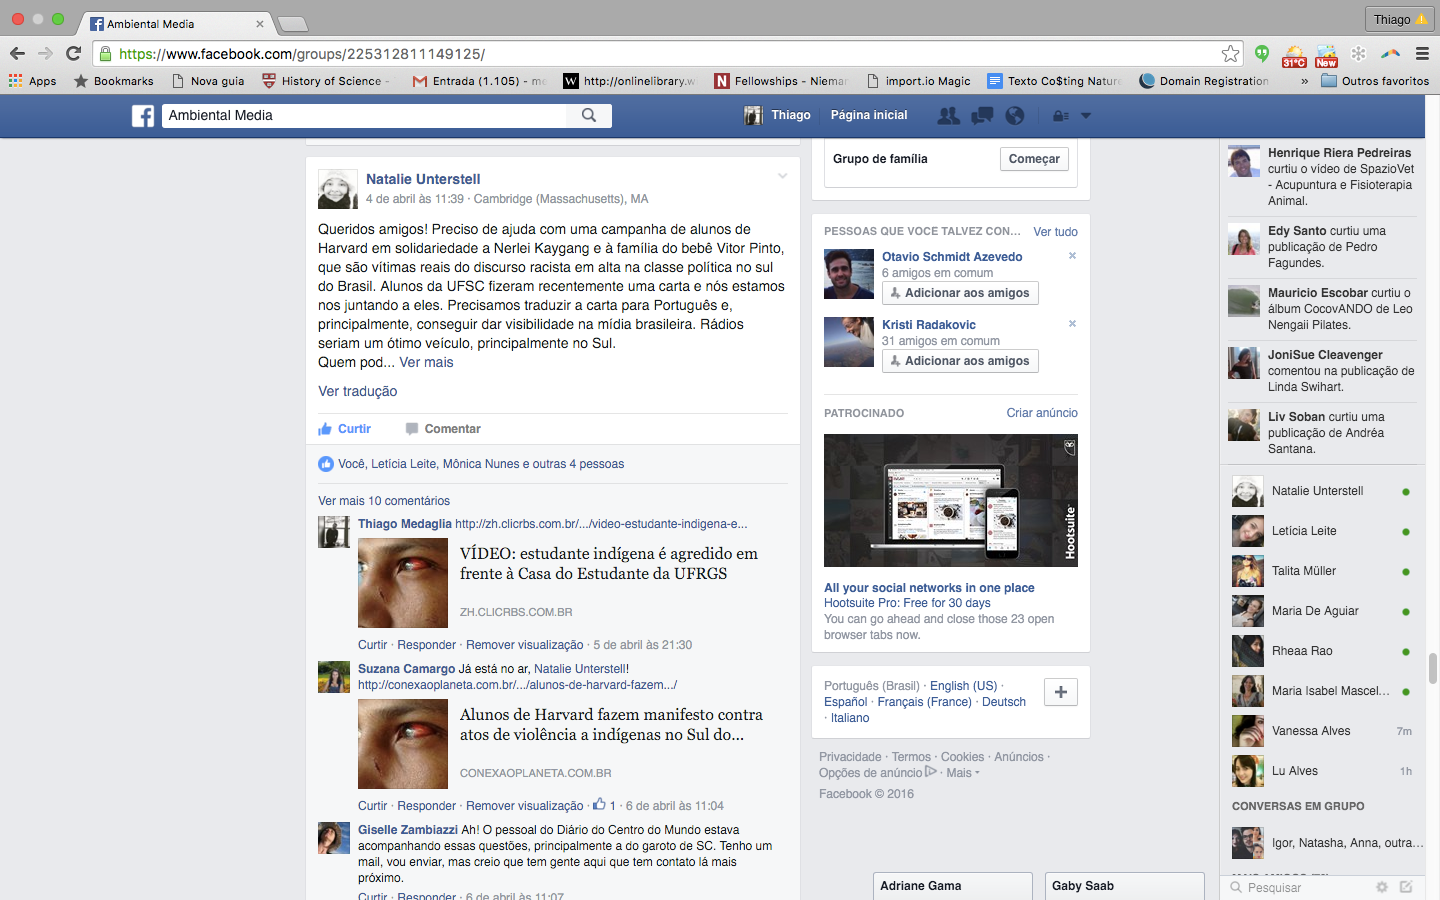Focus the Facebook search field
This screenshot has width=1440, height=900.
pyautogui.click(x=365, y=116)
